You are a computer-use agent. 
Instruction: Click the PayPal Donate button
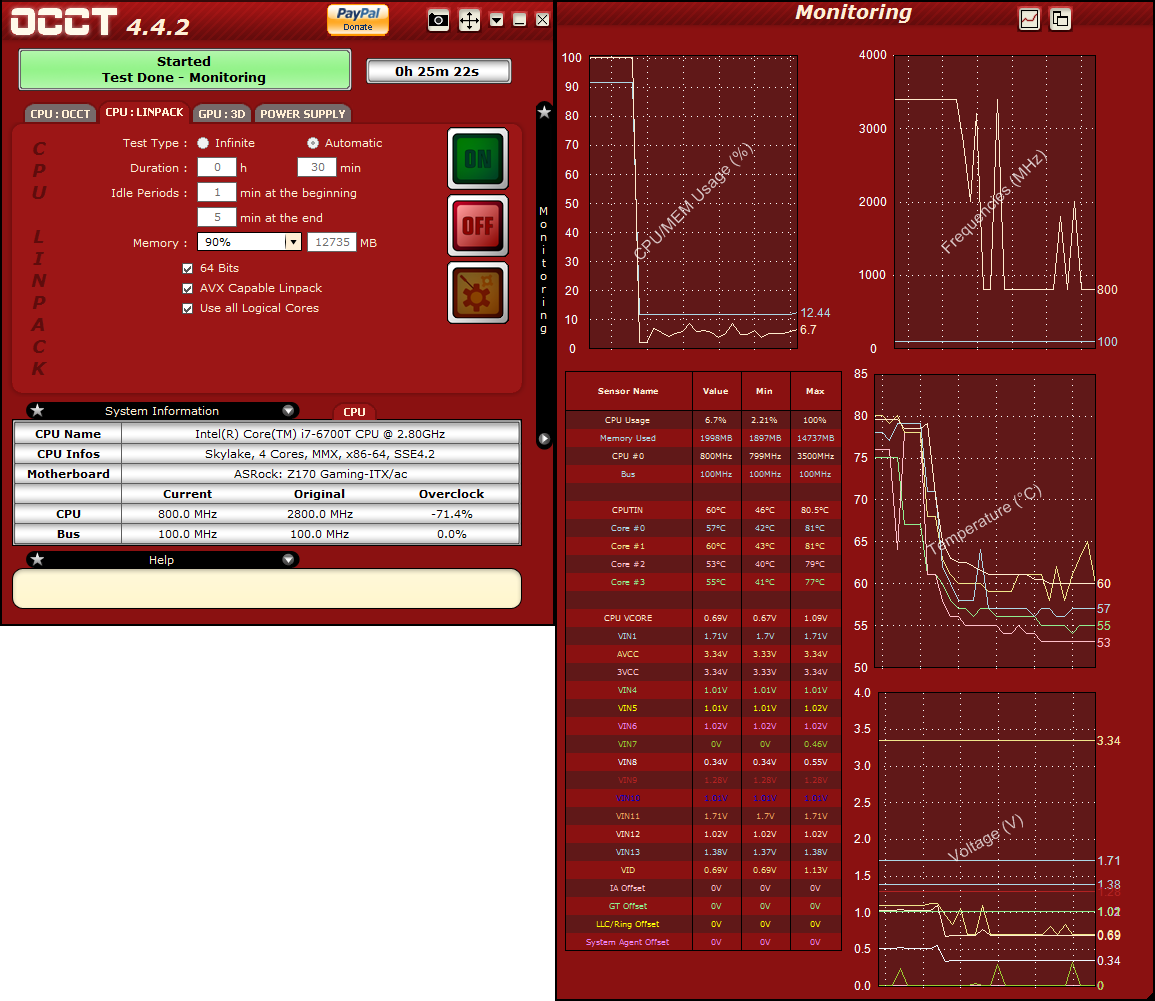point(357,19)
